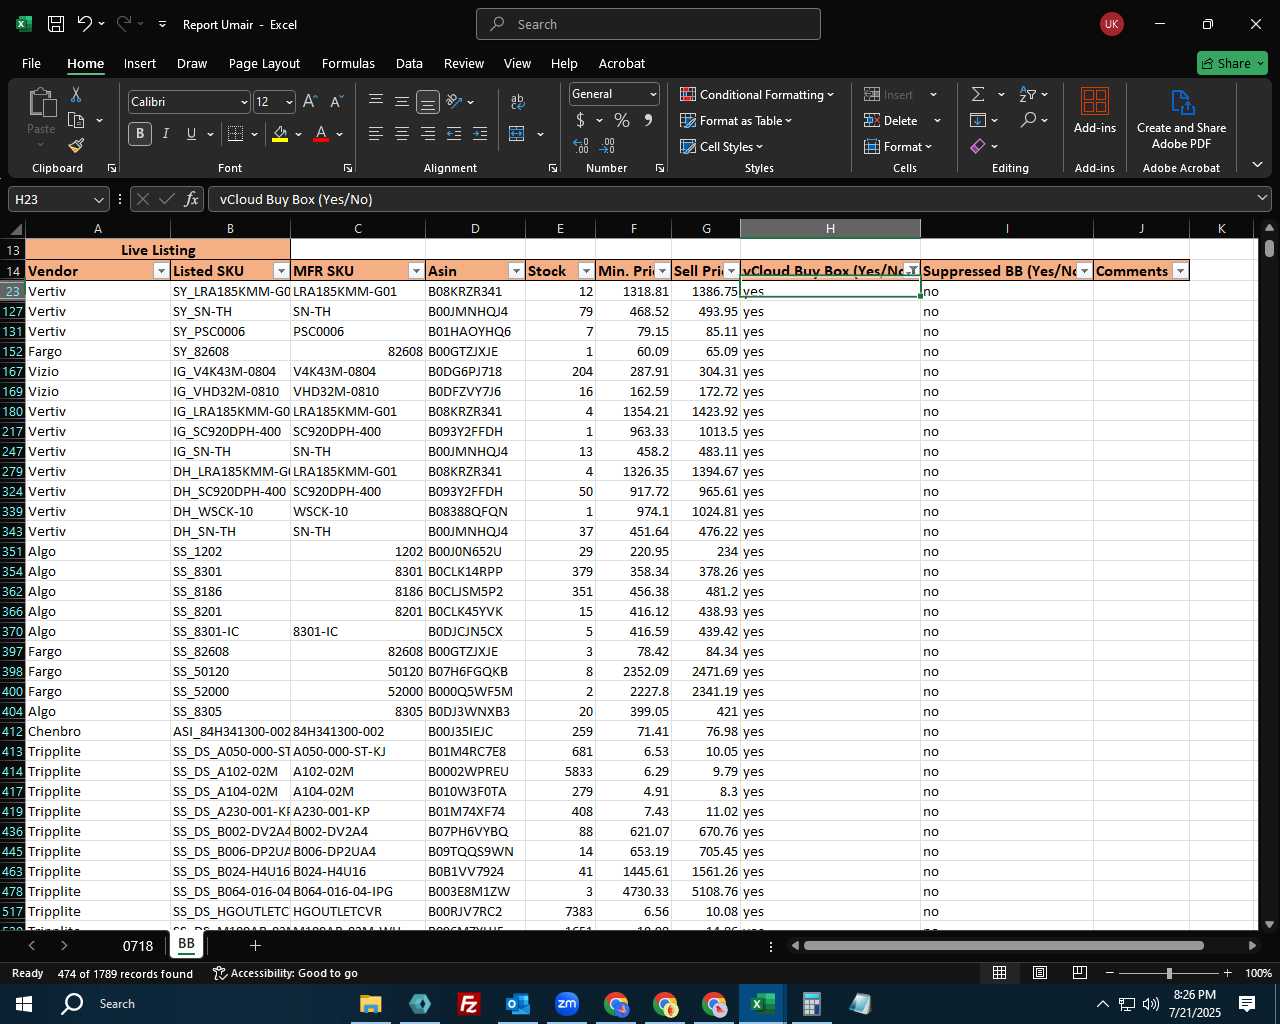Open the Vendor column filter dropdown
The image size is (1280, 1024).
(161, 271)
